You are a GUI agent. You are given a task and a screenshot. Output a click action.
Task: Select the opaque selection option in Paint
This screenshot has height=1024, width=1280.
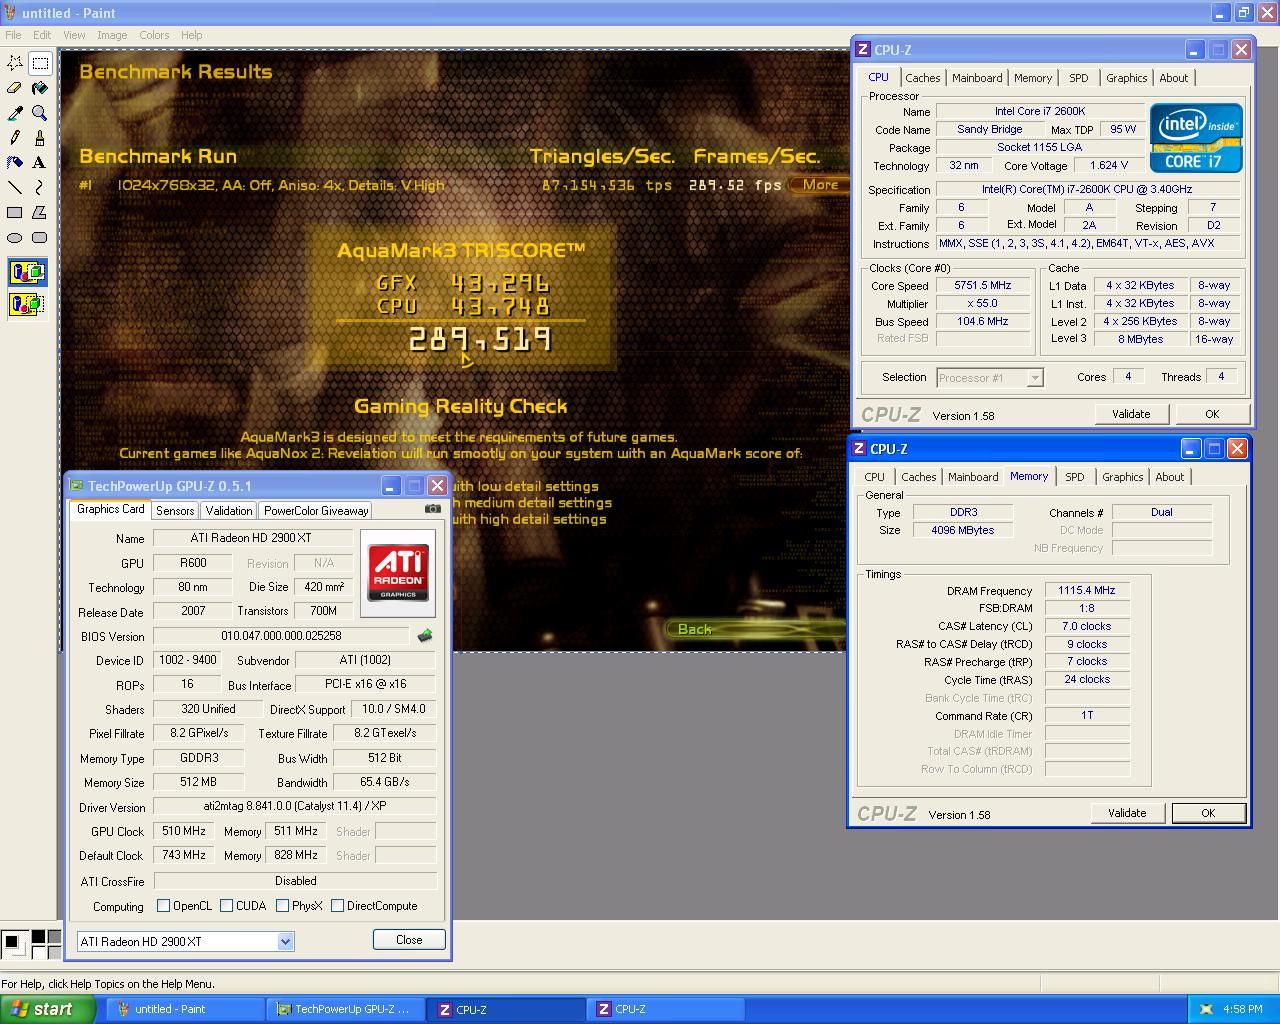tap(27, 272)
